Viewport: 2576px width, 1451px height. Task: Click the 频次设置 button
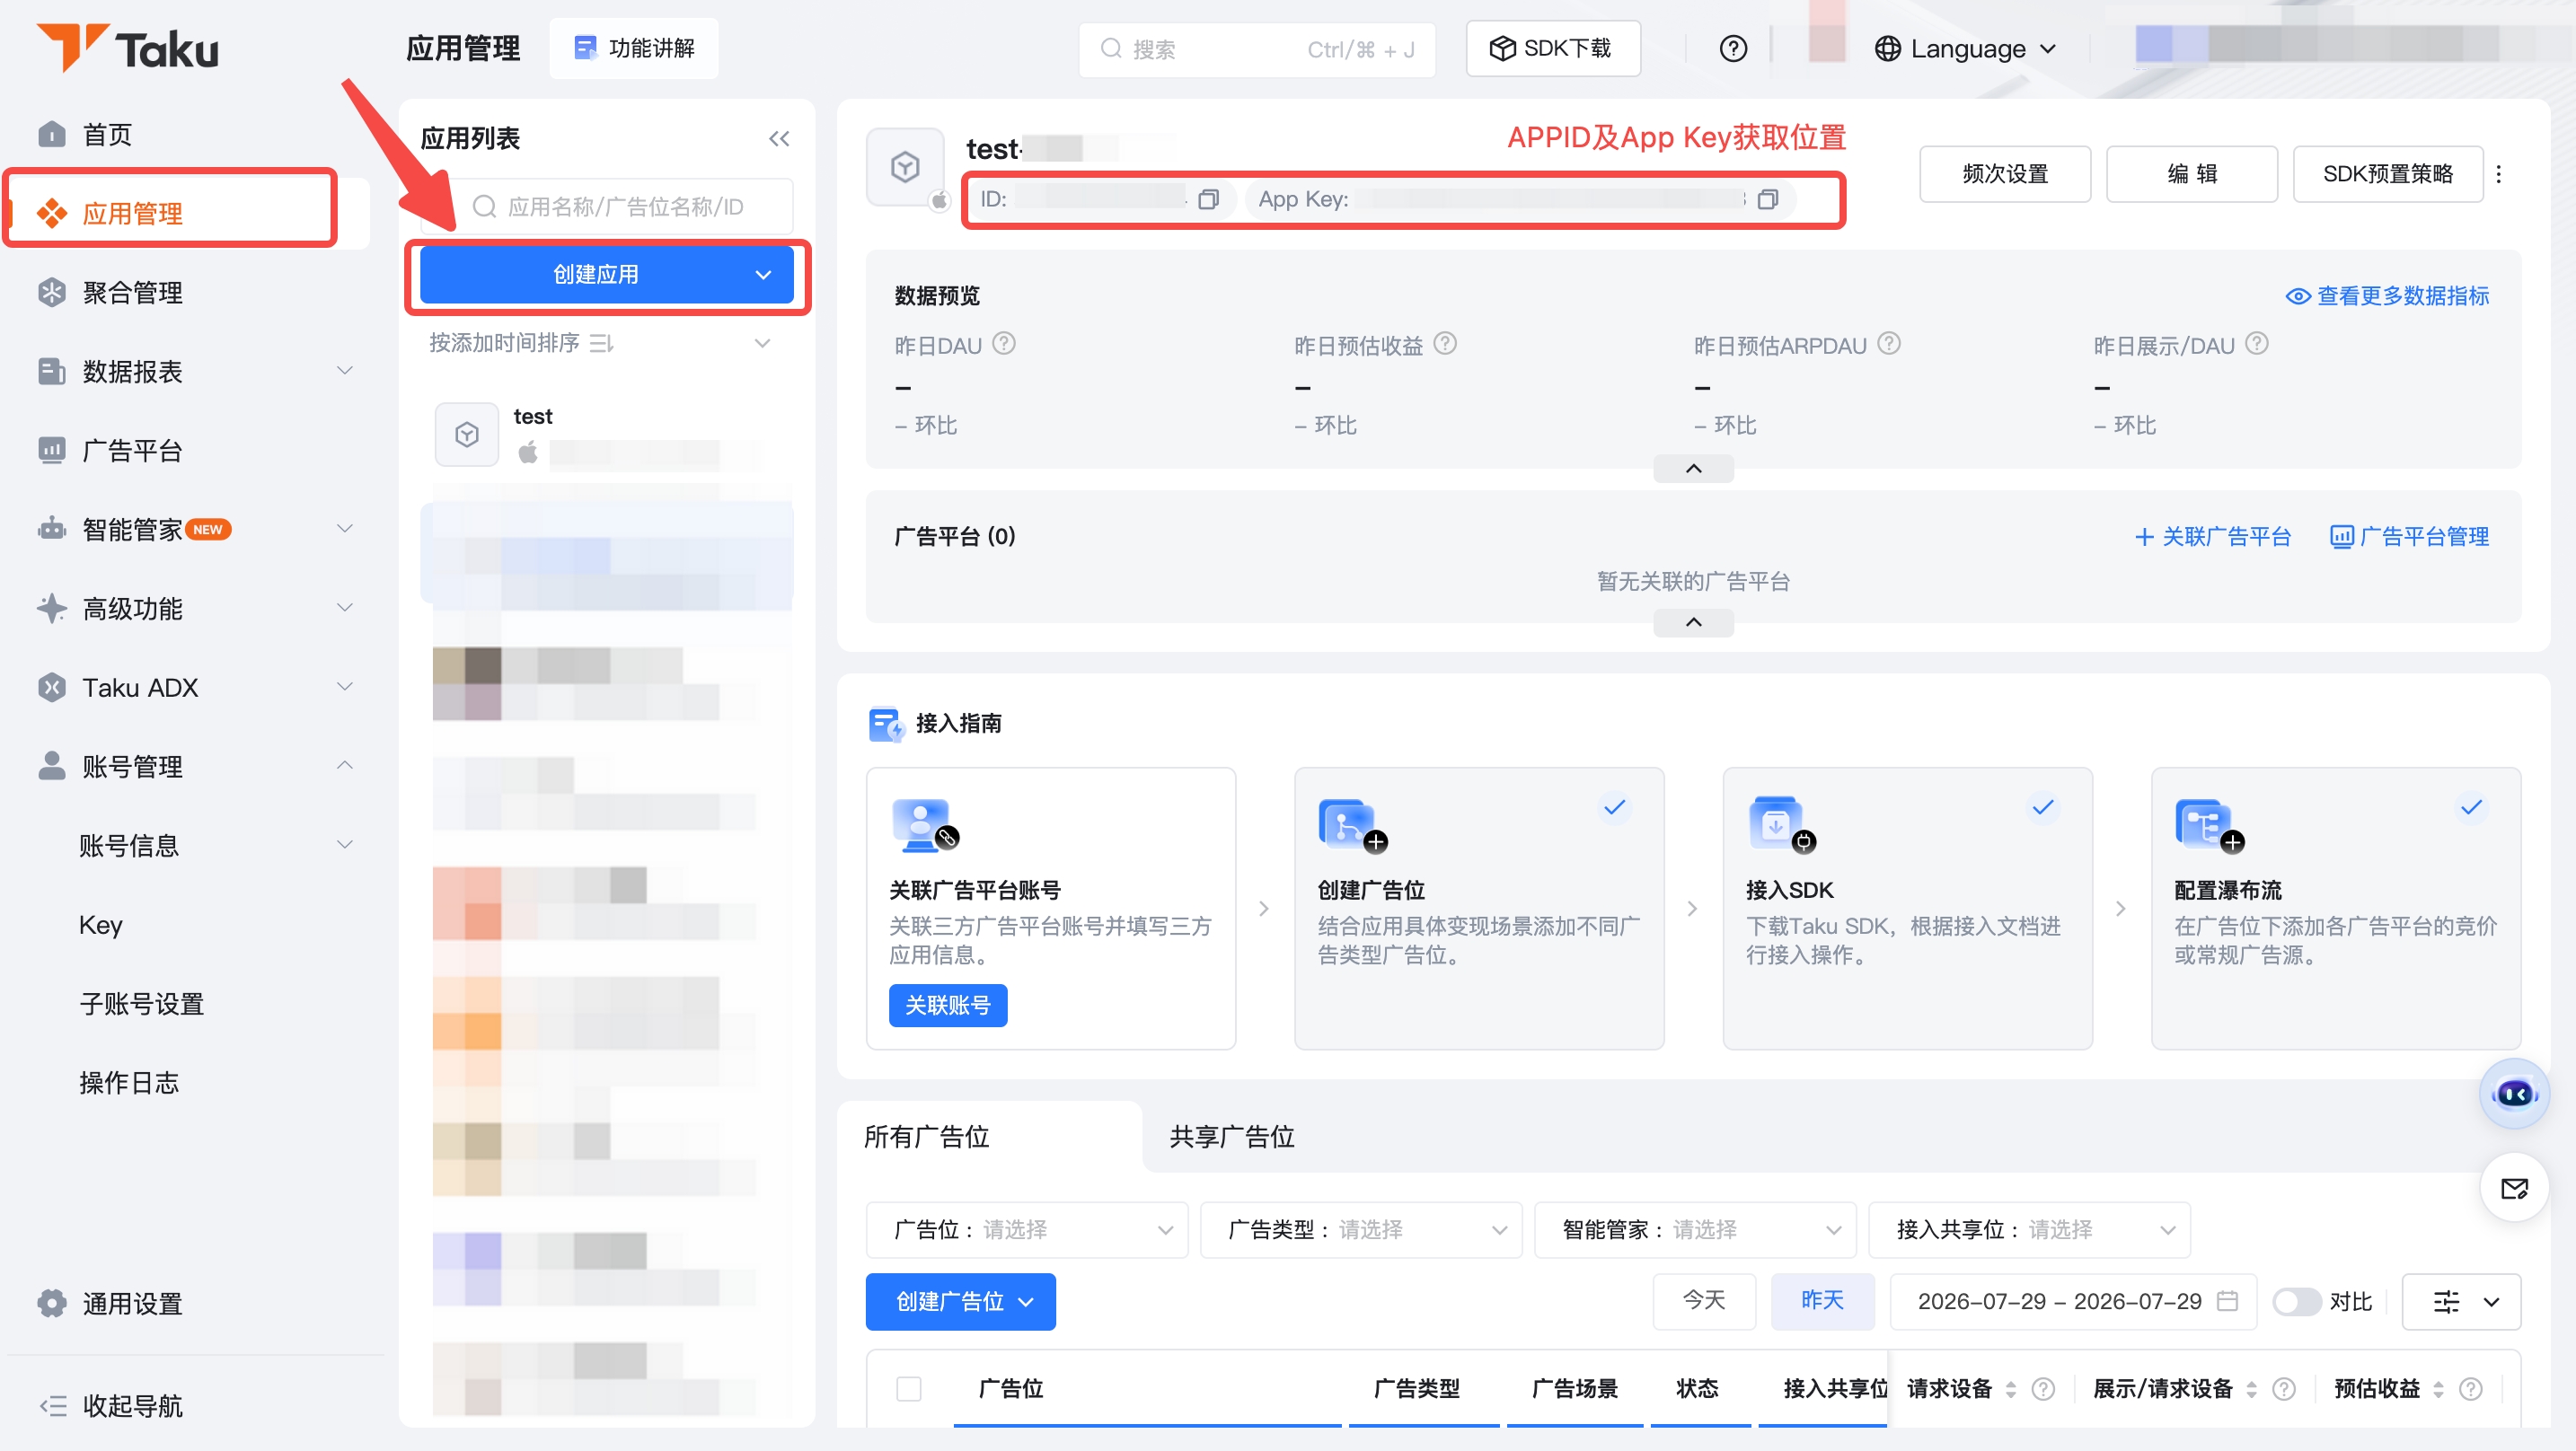(2004, 174)
